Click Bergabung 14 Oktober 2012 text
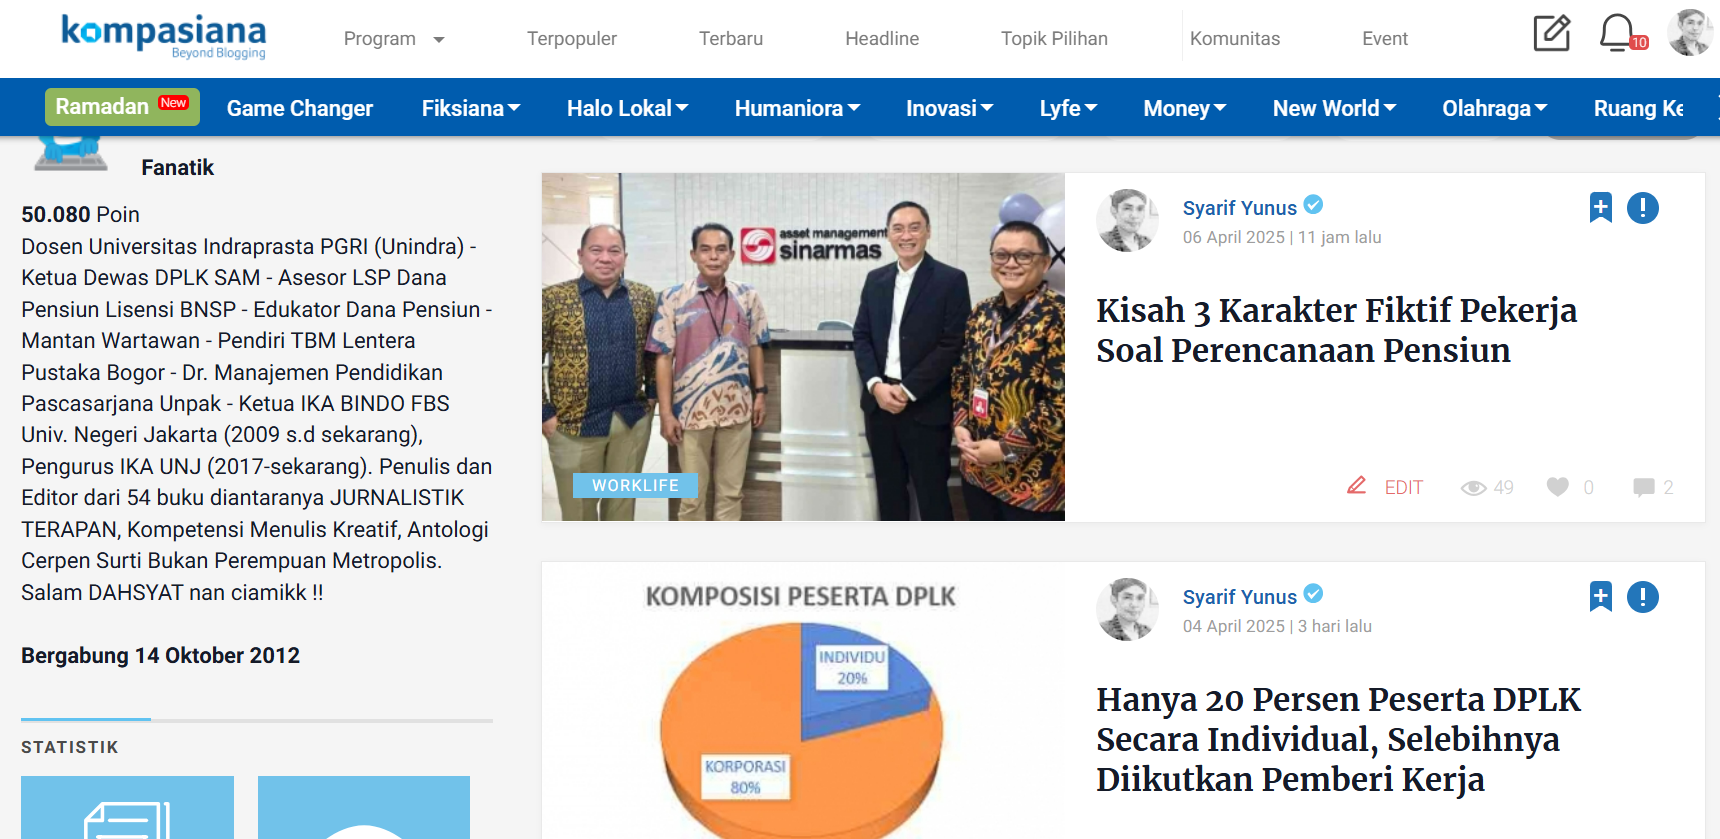Image resolution: width=1720 pixels, height=839 pixels. pyautogui.click(x=160, y=655)
